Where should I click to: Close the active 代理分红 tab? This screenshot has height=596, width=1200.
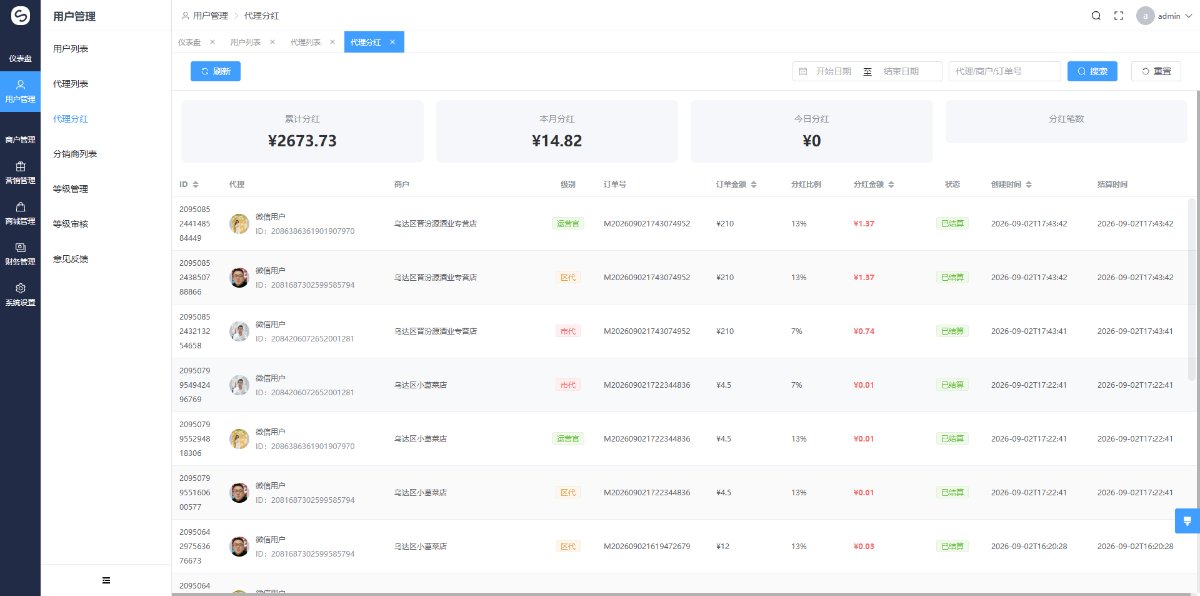(393, 42)
